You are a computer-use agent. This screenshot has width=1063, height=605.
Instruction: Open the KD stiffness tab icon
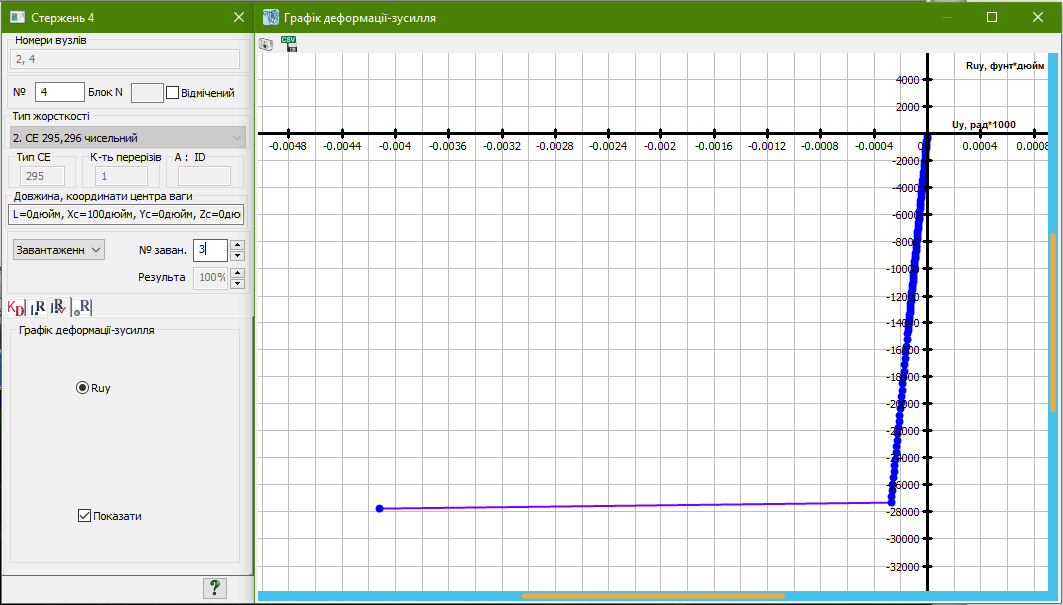[15, 308]
